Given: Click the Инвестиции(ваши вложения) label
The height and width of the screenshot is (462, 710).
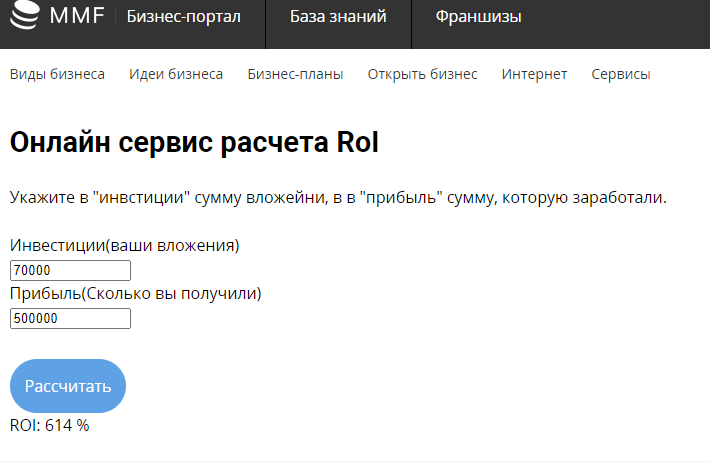Looking at the screenshot, I should pyautogui.click(x=125, y=245).
